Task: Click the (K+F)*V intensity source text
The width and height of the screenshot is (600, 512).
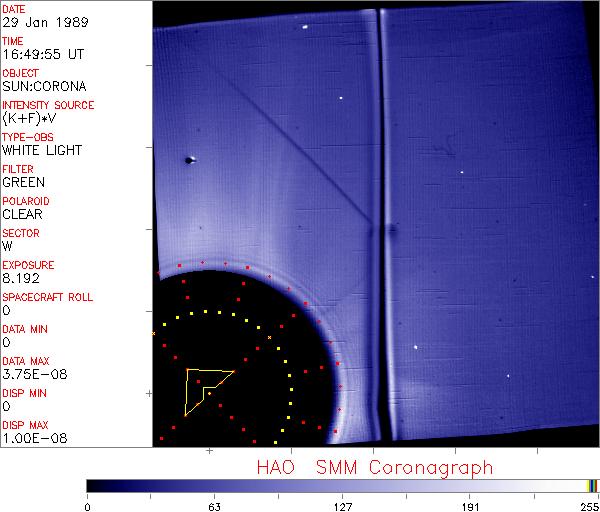Action: pos(29,119)
